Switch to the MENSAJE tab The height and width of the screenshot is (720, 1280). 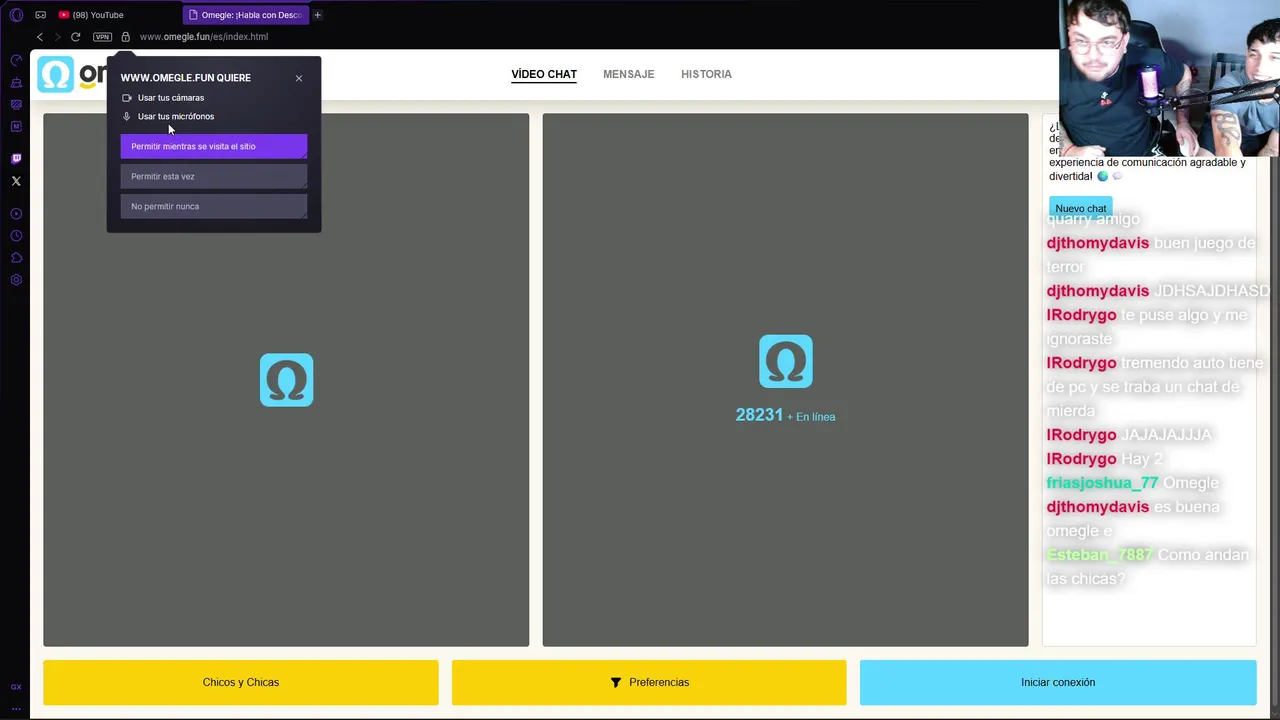point(628,74)
